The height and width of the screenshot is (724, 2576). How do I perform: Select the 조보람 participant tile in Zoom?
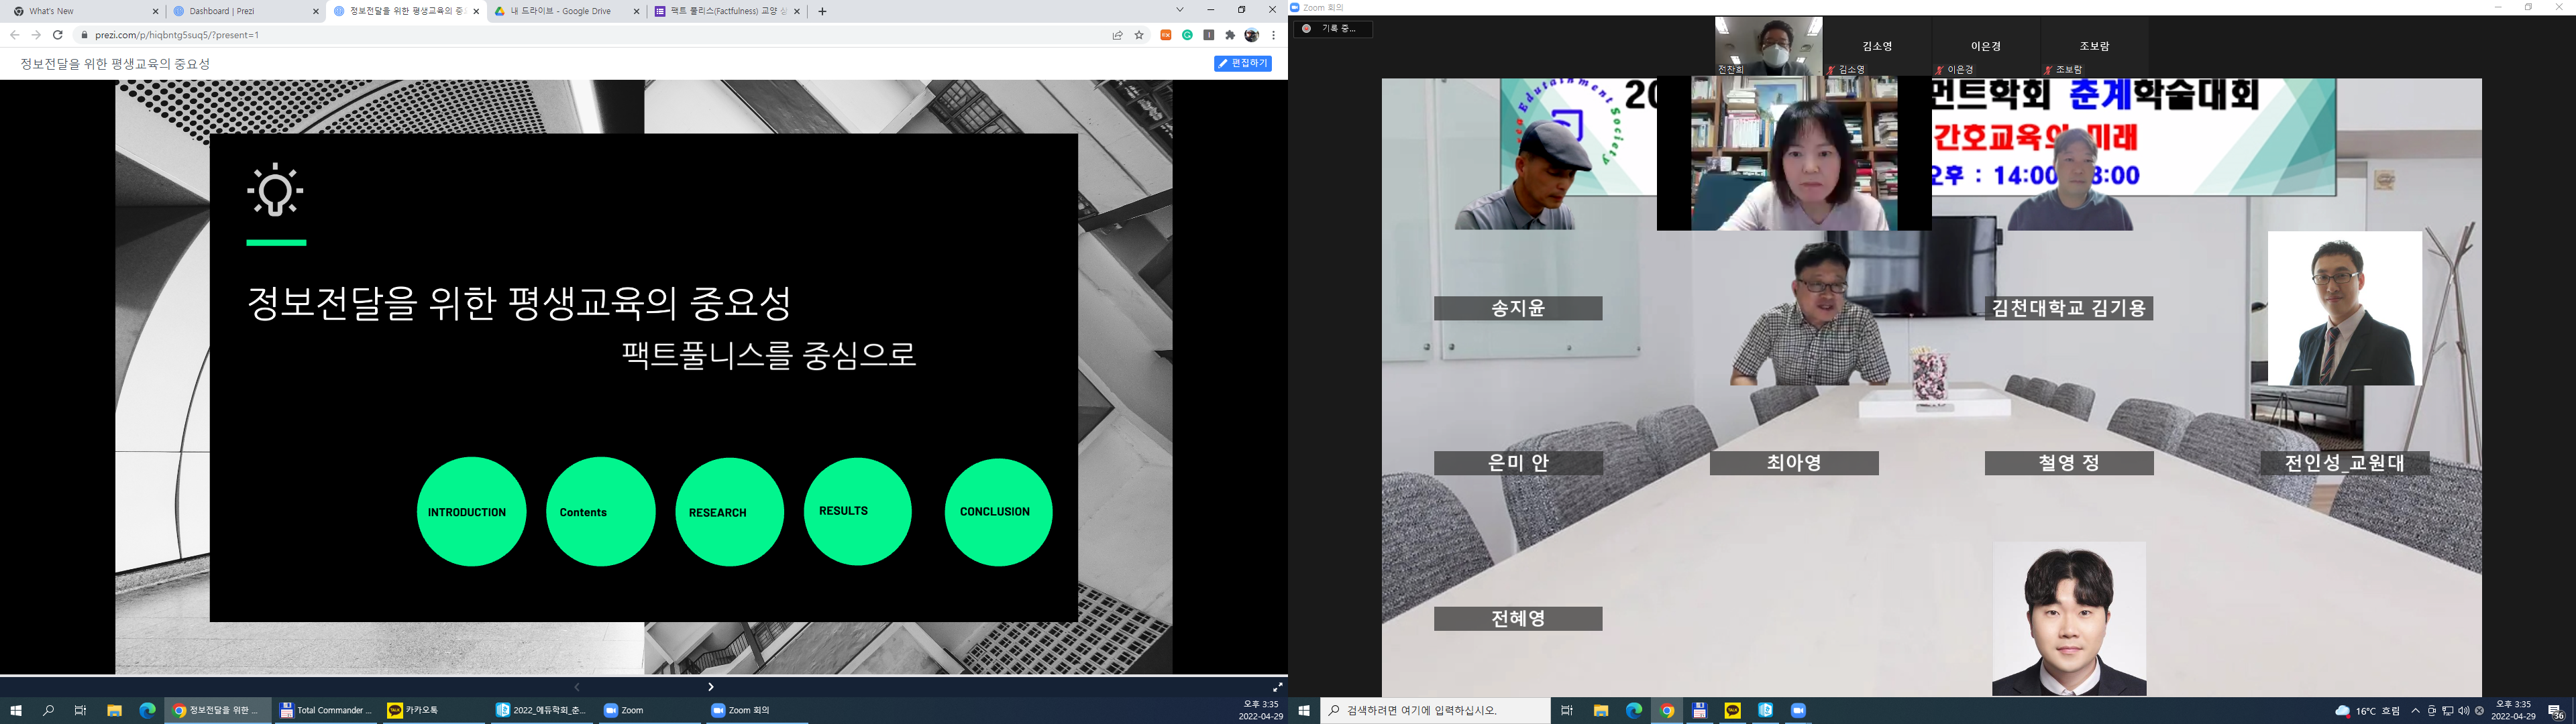click(x=2094, y=46)
